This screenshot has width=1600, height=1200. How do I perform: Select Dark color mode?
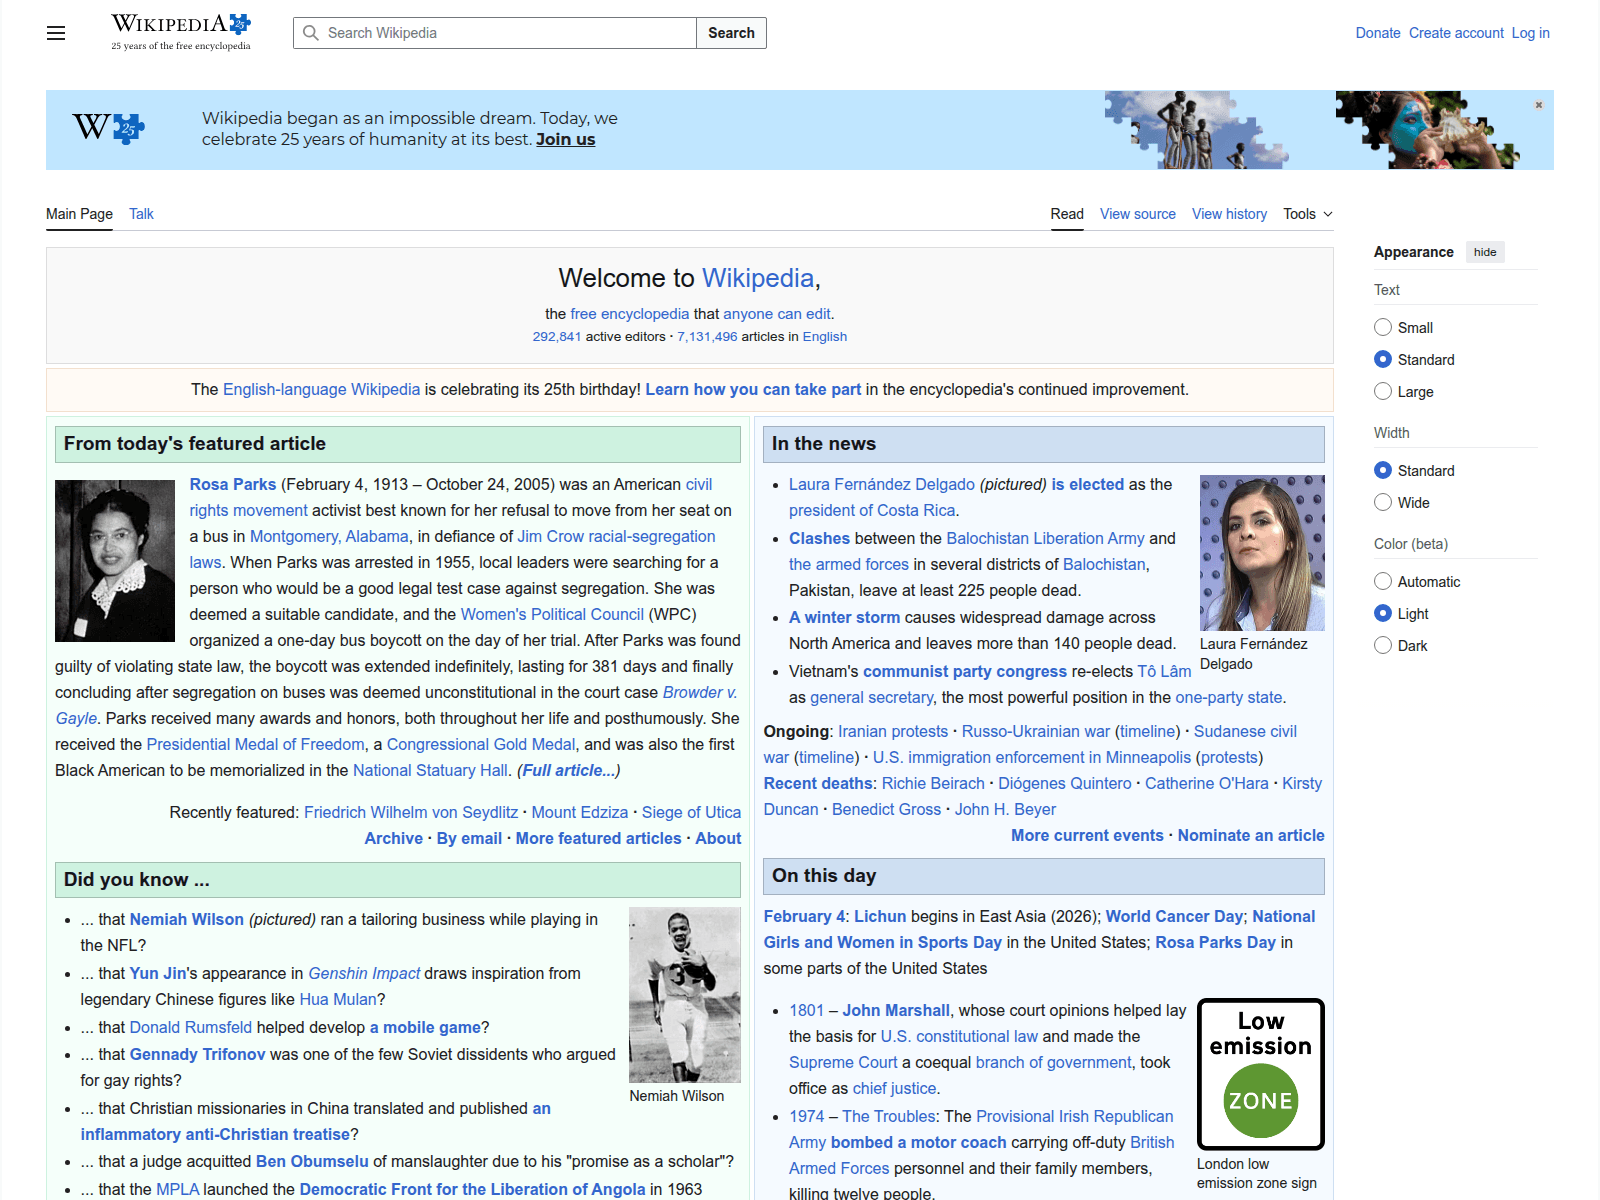coord(1383,645)
